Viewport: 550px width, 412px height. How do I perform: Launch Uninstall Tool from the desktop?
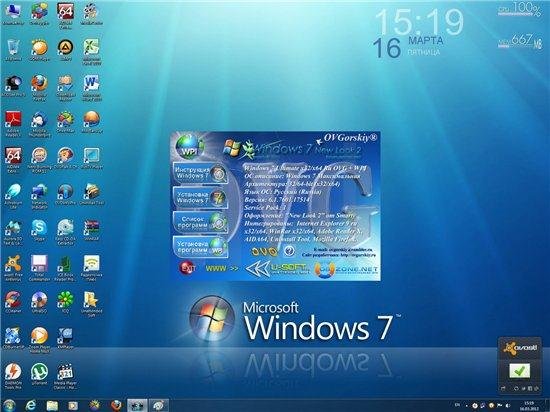(x=91, y=194)
